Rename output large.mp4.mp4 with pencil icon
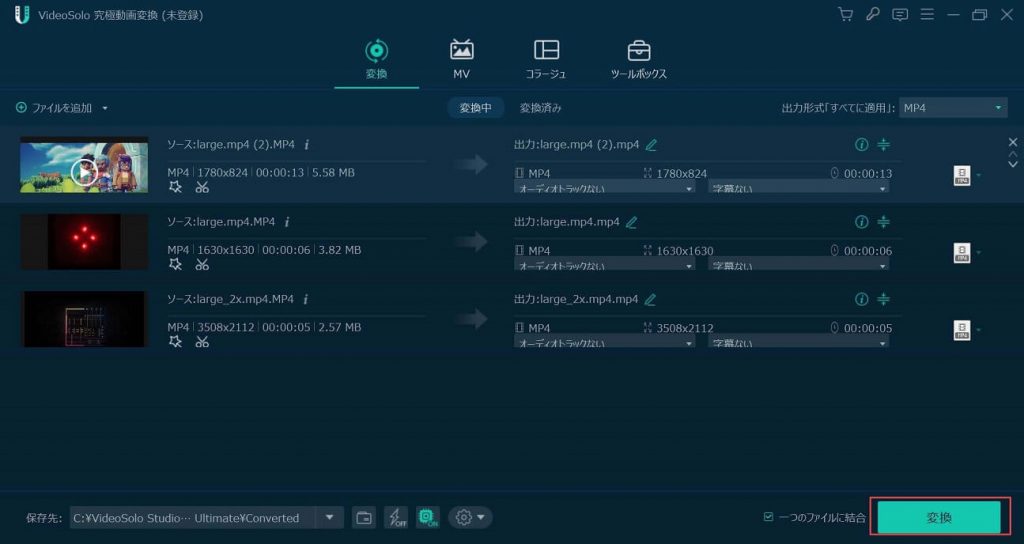The width and height of the screenshot is (1024, 544). [x=631, y=222]
